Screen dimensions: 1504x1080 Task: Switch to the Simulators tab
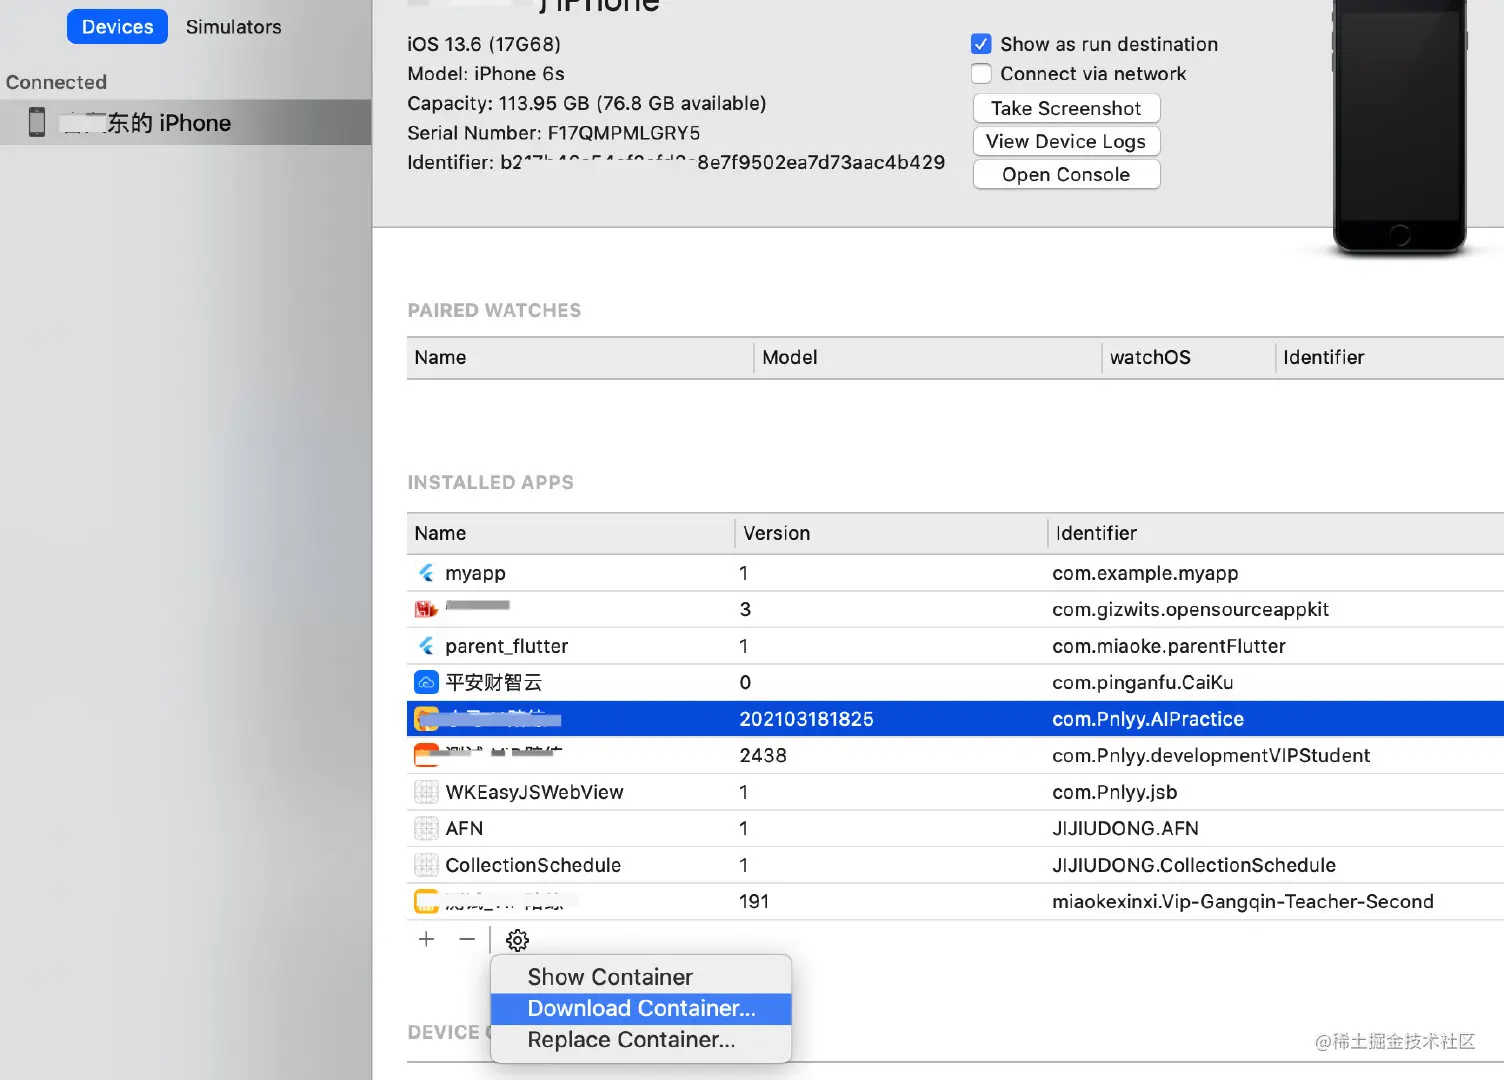click(233, 27)
